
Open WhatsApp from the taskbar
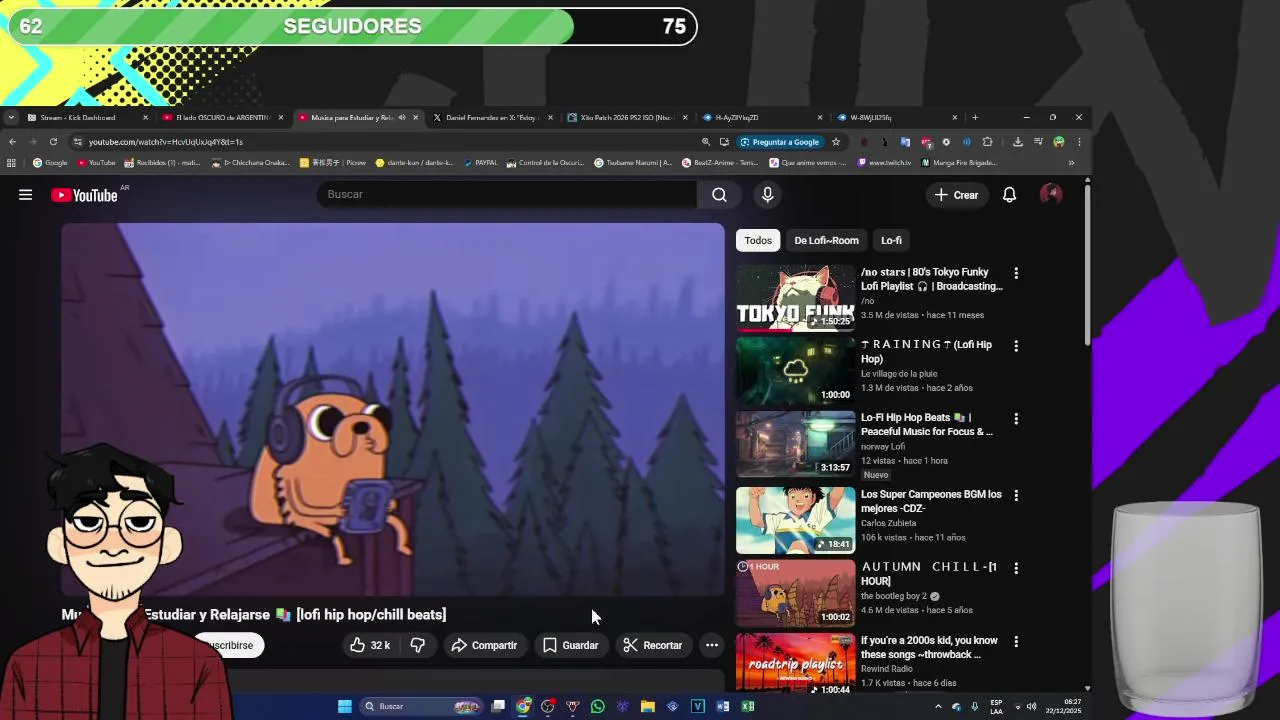(x=598, y=706)
